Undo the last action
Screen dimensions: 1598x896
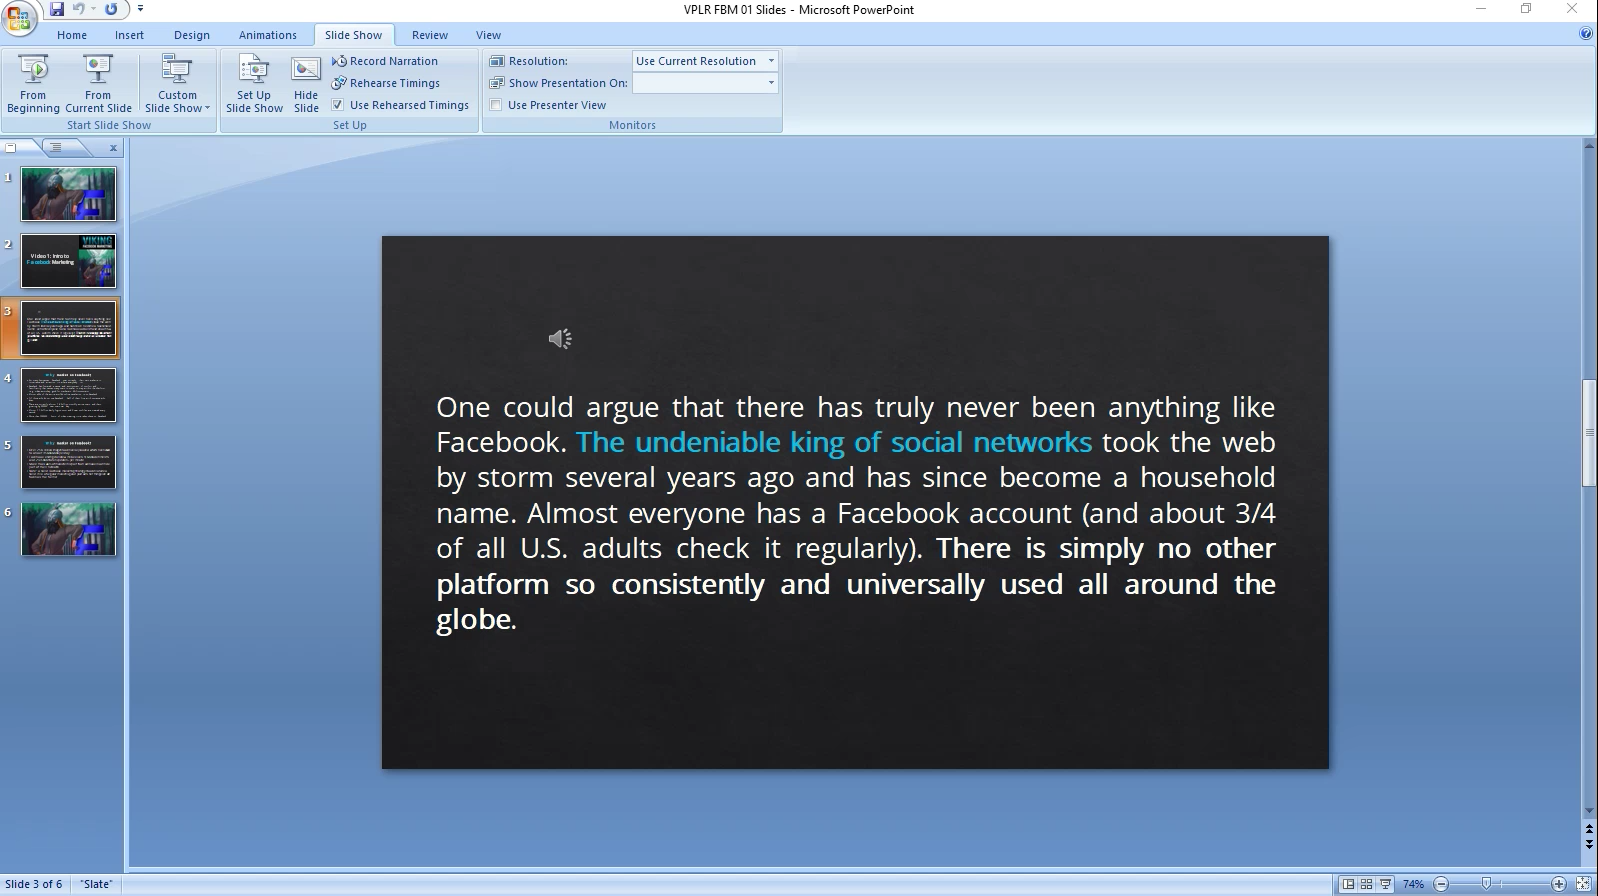[78, 9]
